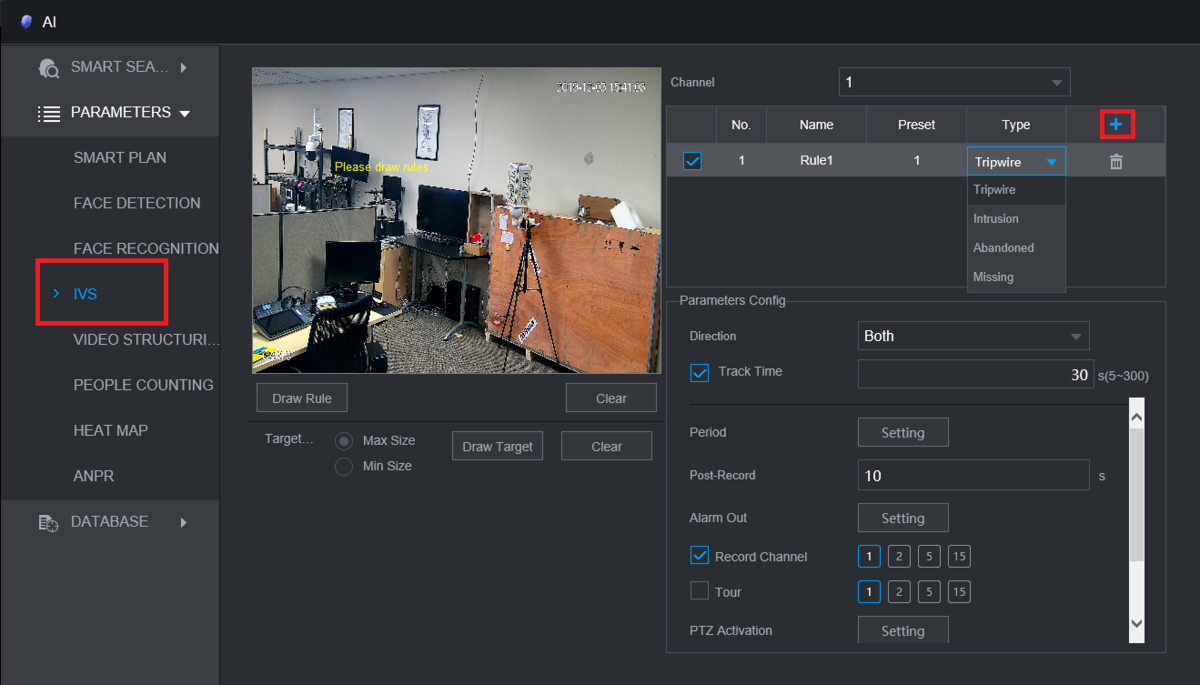The height and width of the screenshot is (685, 1200).
Task: Click the Smart Search magnifier icon
Action: coord(48,68)
